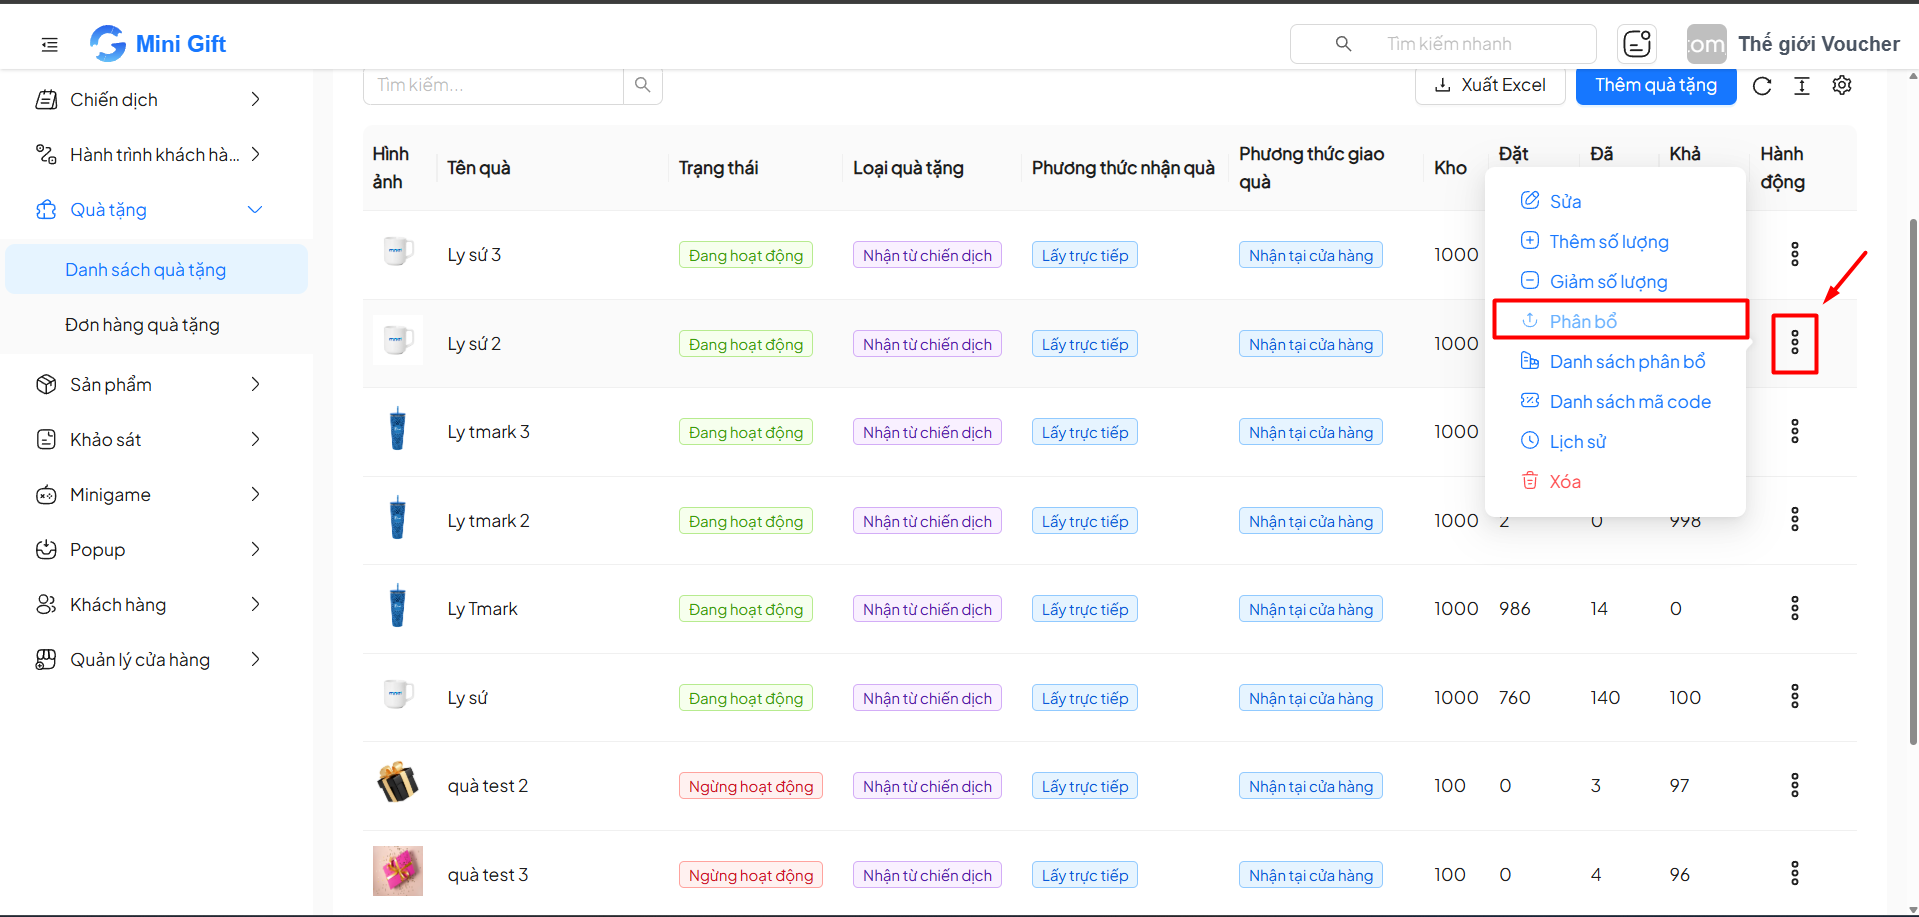This screenshot has height=917, width=1919.
Task: Click the search magnifier button next to Tìm kiếm
Action: [643, 85]
